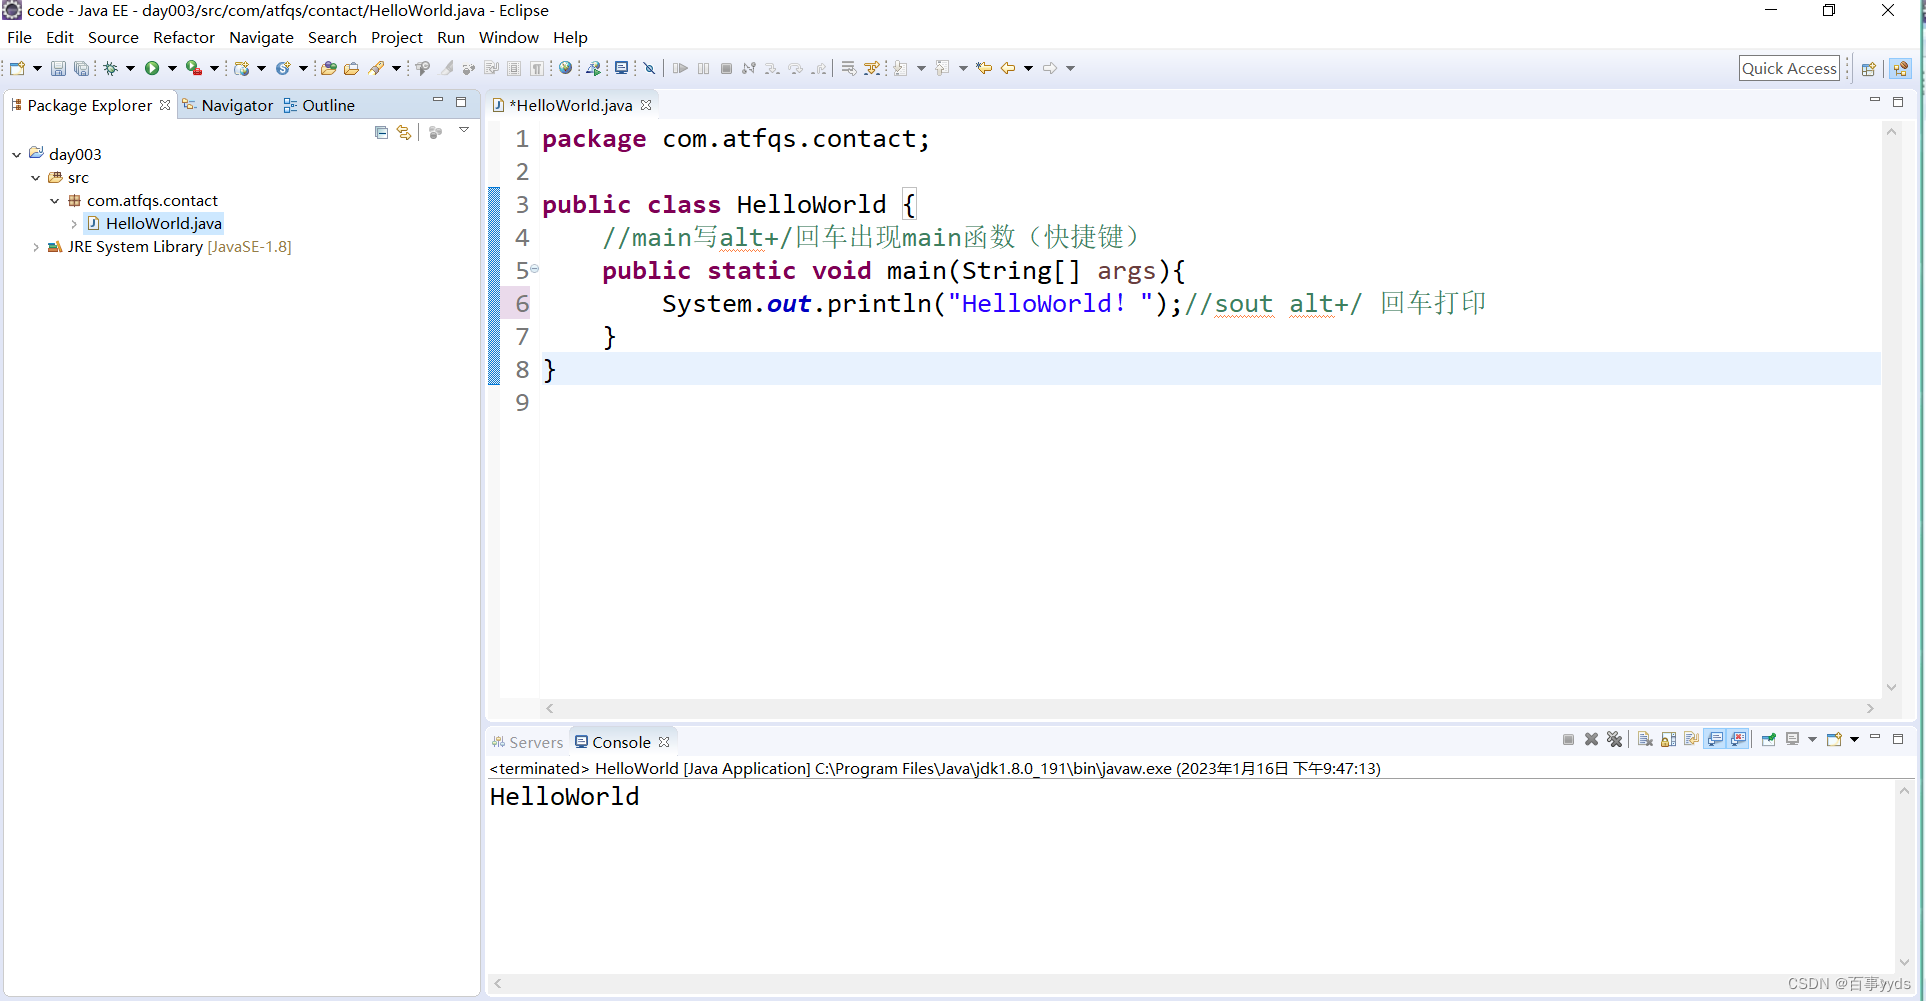The width and height of the screenshot is (1926, 1001).
Task: Pin the Console view
Action: click(1769, 739)
